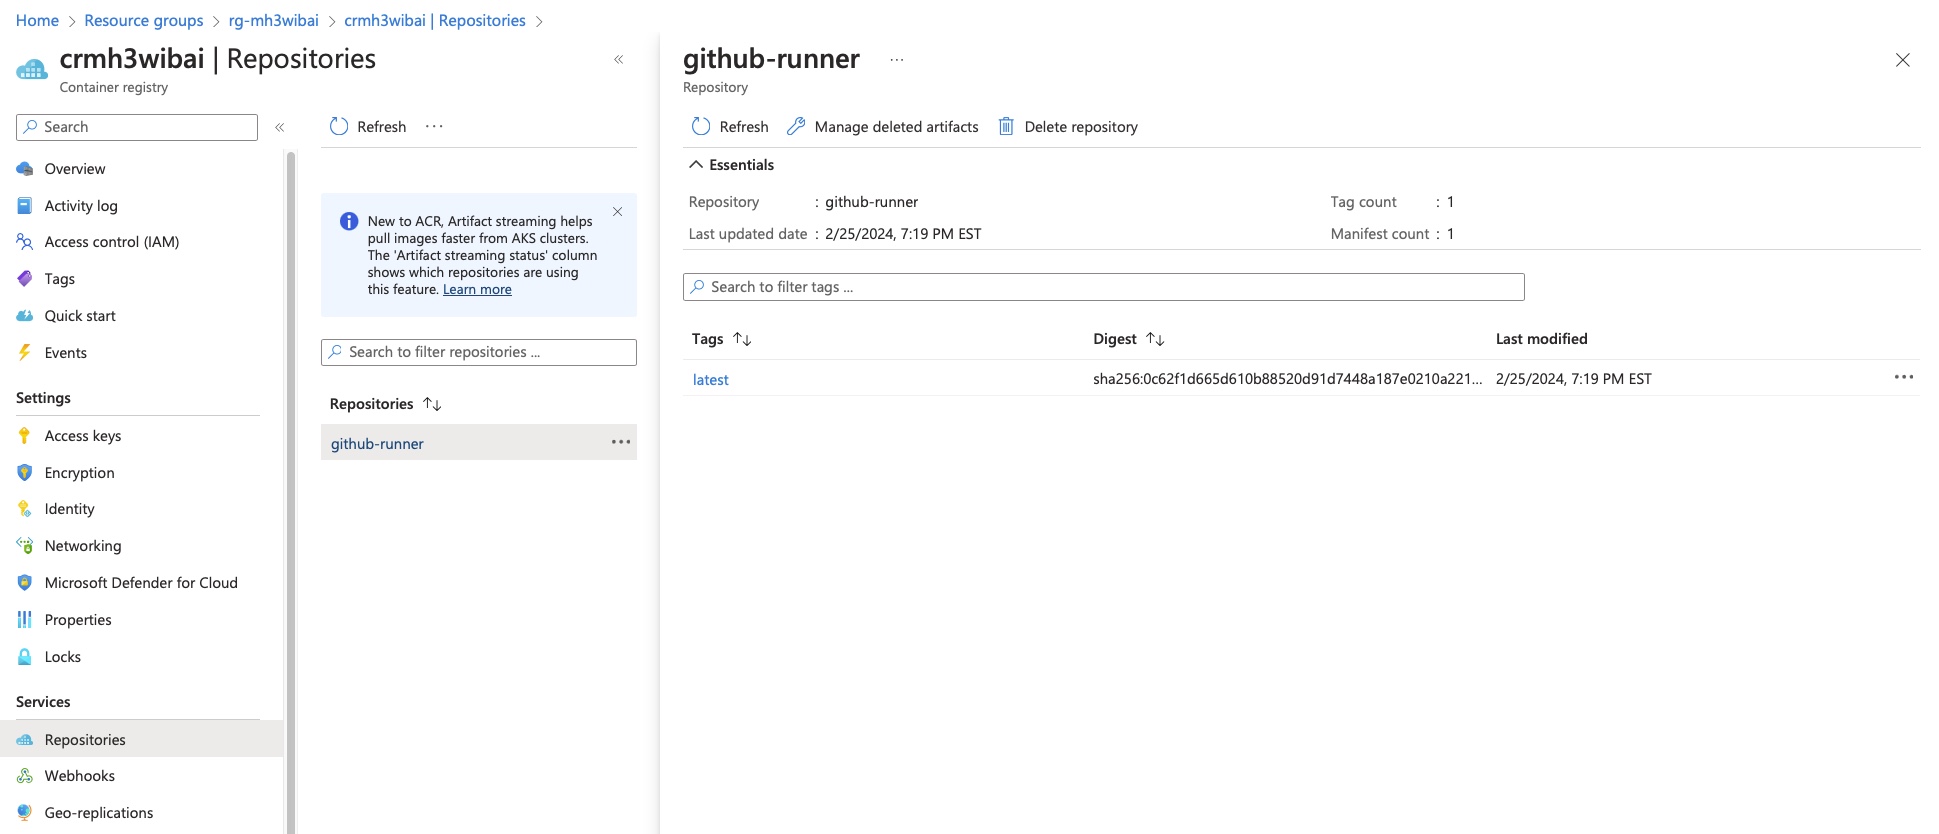The width and height of the screenshot is (1939, 834).
Task: Collapse the crmh3wibai blade with double chevron
Action: (619, 60)
